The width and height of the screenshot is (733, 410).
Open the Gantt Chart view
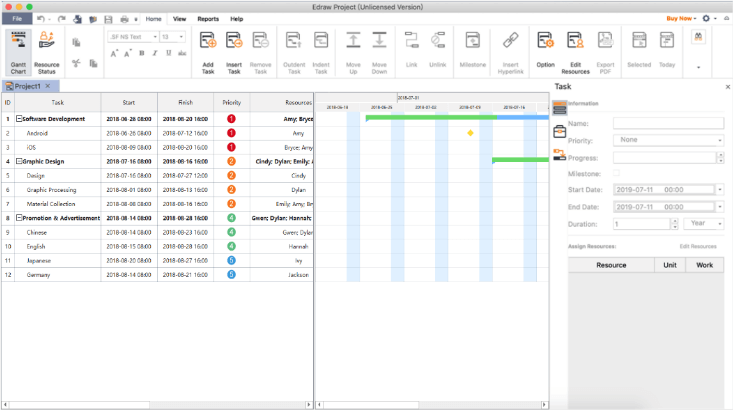(x=18, y=52)
